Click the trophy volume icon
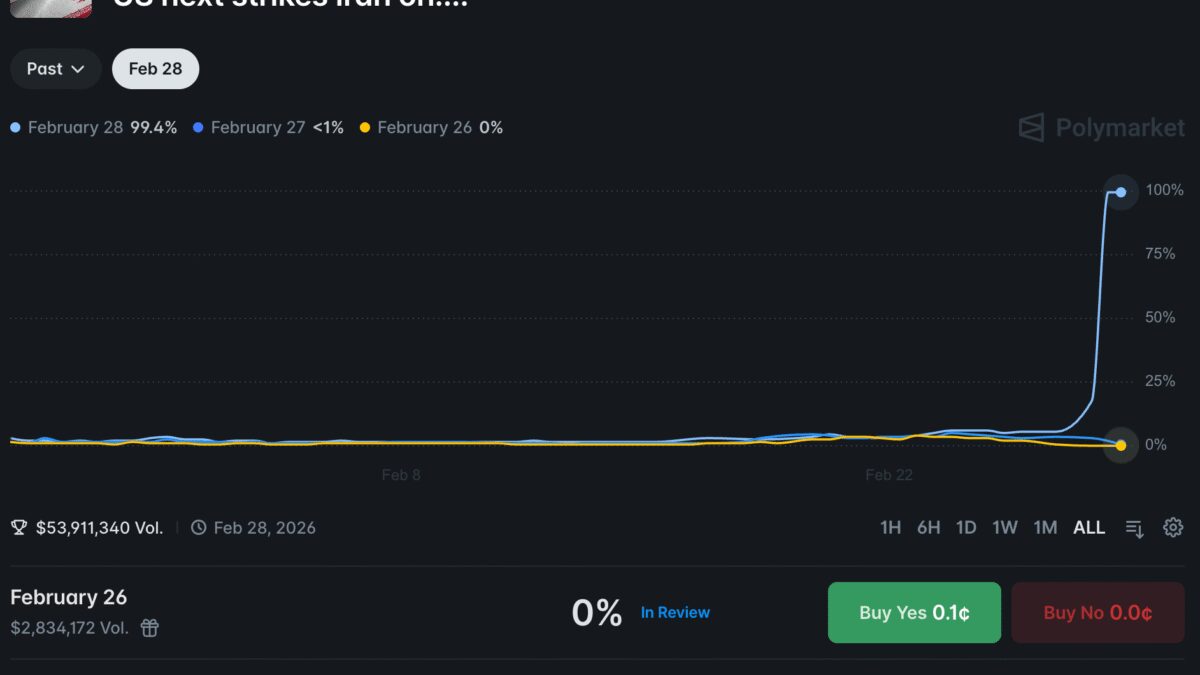 [x=19, y=527]
